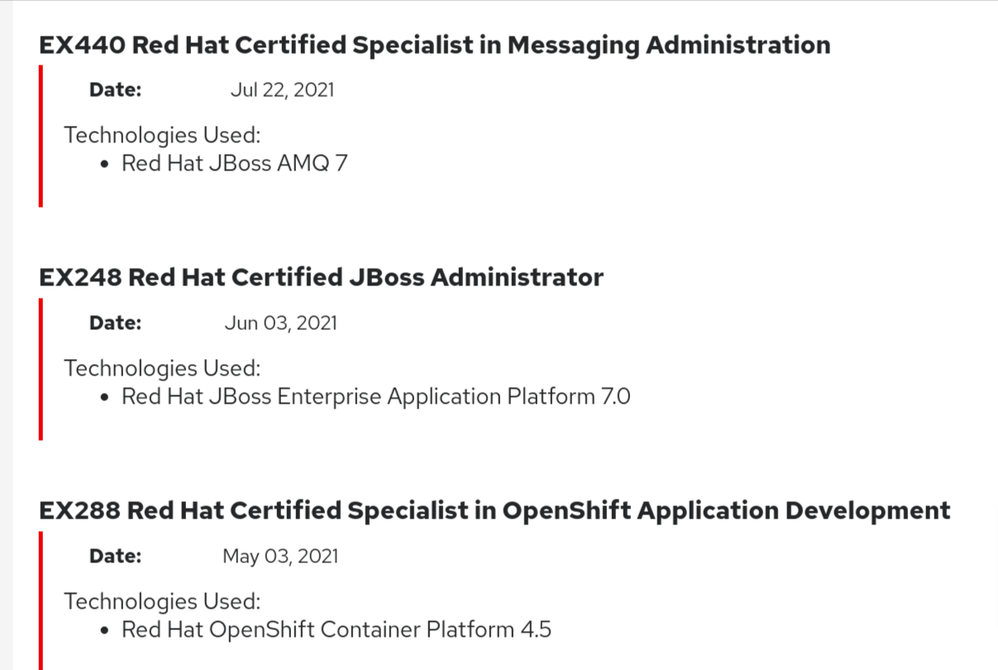Select the Jul 22, 2021 date value
This screenshot has width=998, height=670.
coord(282,90)
